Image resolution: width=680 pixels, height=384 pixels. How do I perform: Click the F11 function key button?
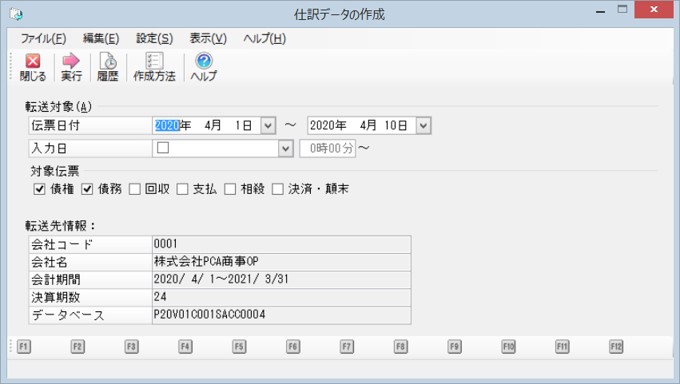point(562,346)
